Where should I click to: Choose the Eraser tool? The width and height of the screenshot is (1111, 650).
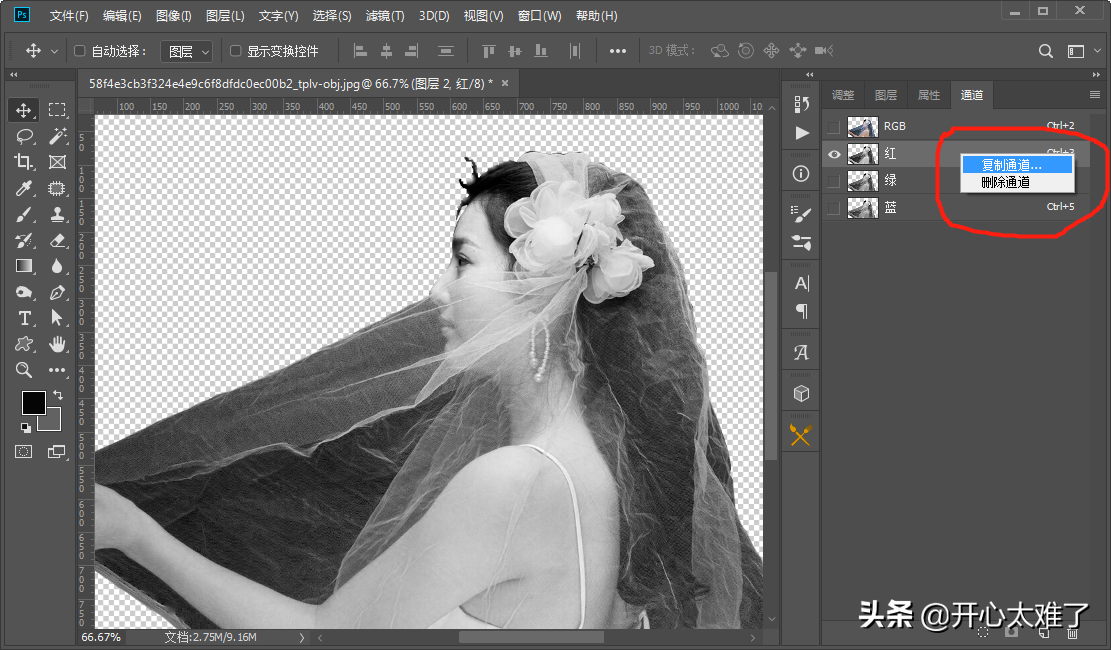(x=57, y=240)
